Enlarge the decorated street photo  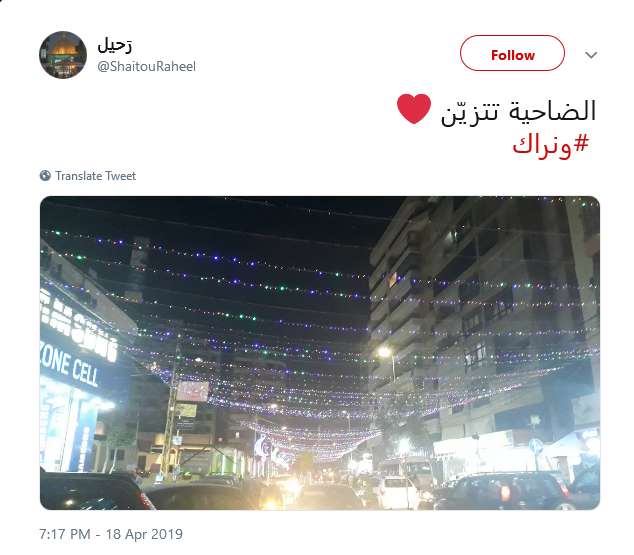point(320,353)
